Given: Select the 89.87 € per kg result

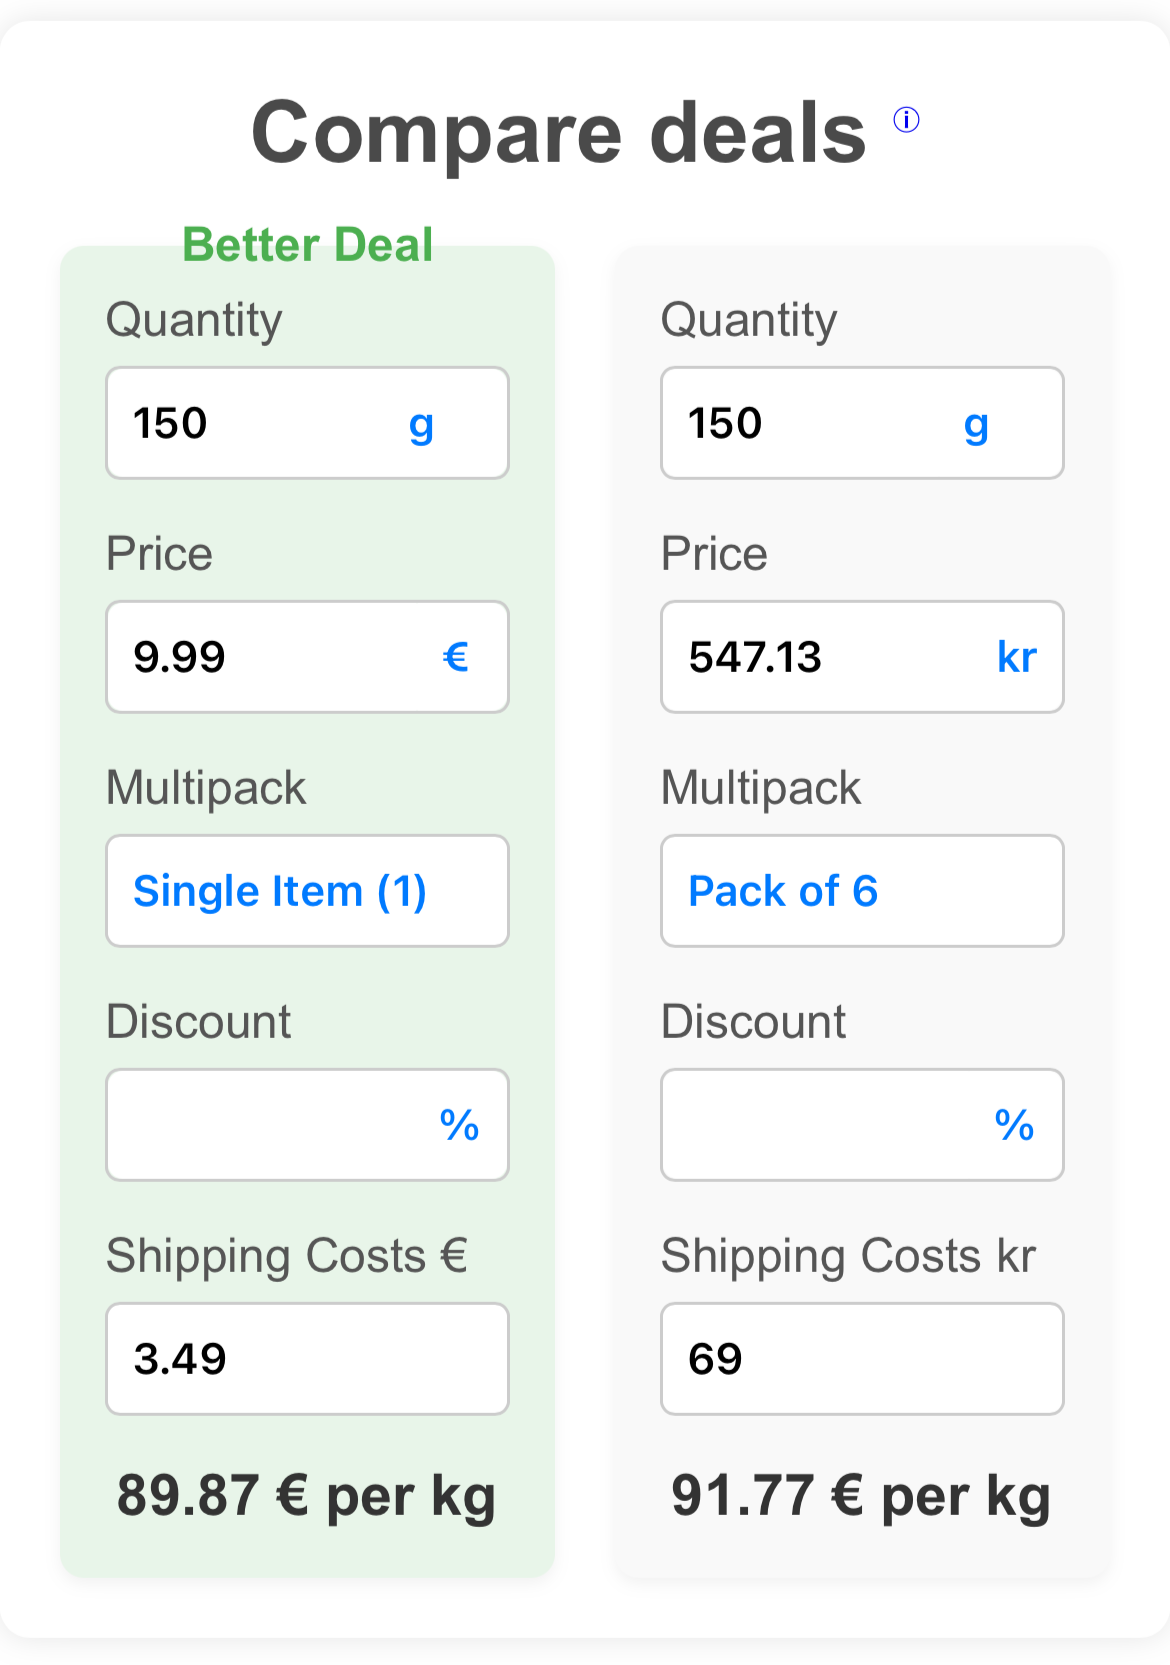Looking at the screenshot, I should 306,1497.
